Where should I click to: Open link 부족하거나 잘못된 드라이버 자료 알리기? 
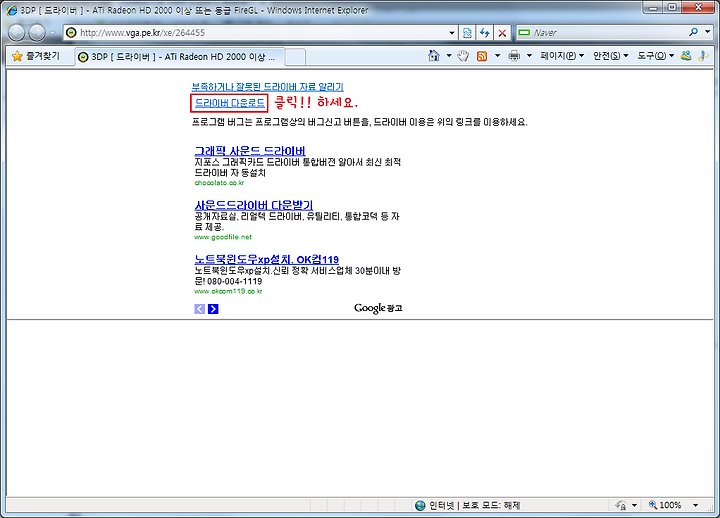click(x=268, y=87)
